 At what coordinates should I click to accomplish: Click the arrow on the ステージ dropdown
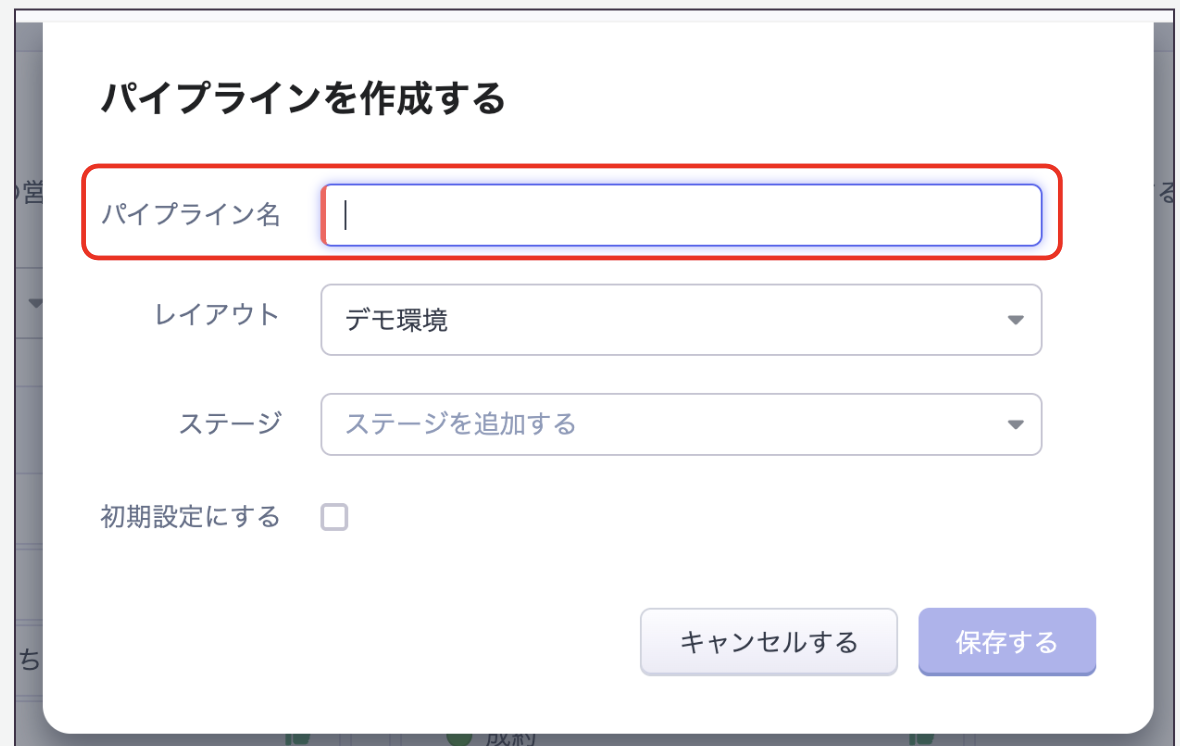click(1015, 424)
